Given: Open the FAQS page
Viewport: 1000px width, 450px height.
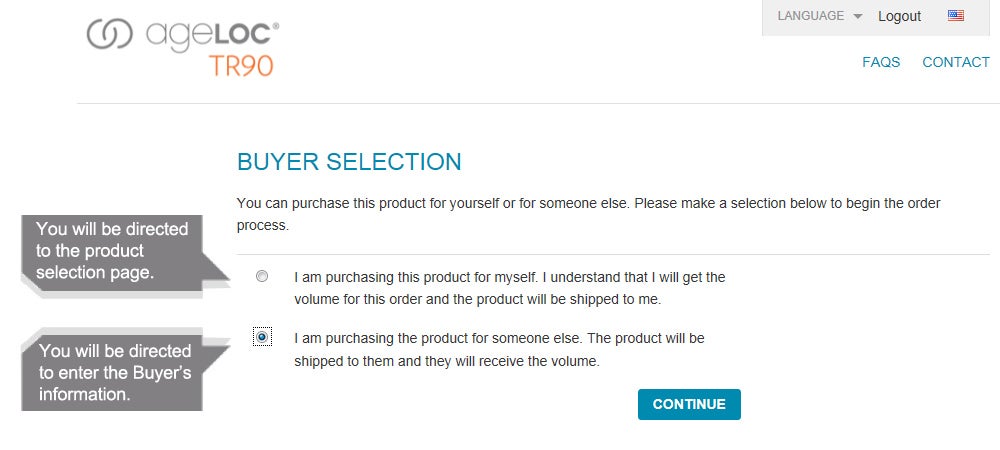Looking at the screenshot, I should point(881,62).
